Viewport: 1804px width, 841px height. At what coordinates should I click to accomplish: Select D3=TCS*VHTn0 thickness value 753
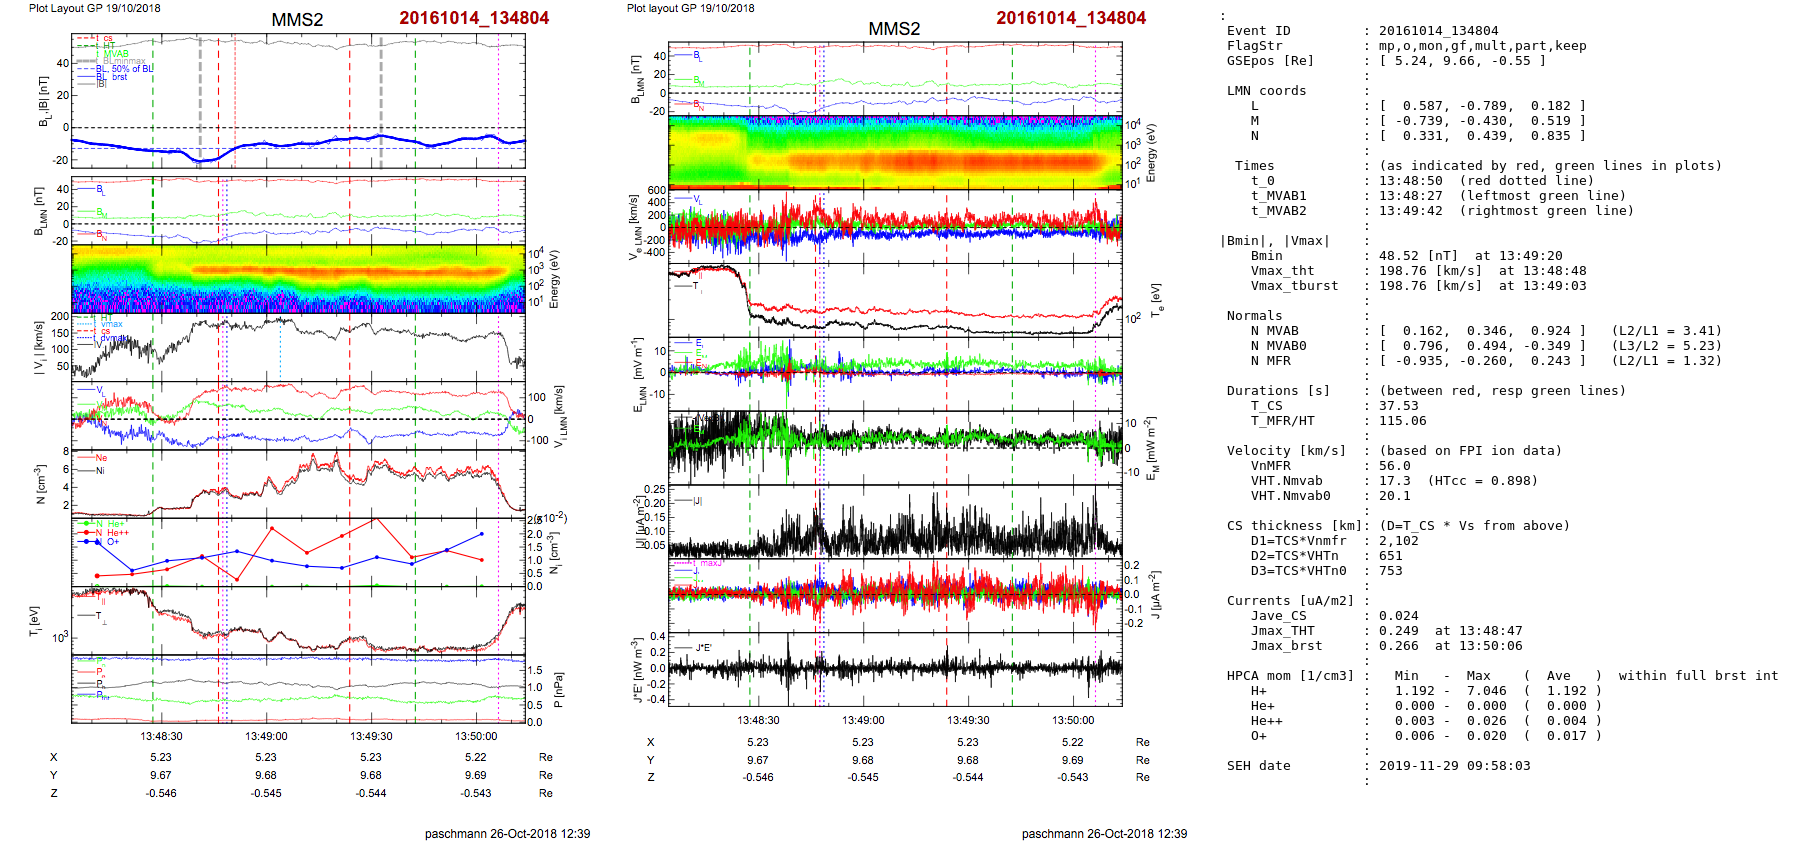click(x=1390, y=571)
